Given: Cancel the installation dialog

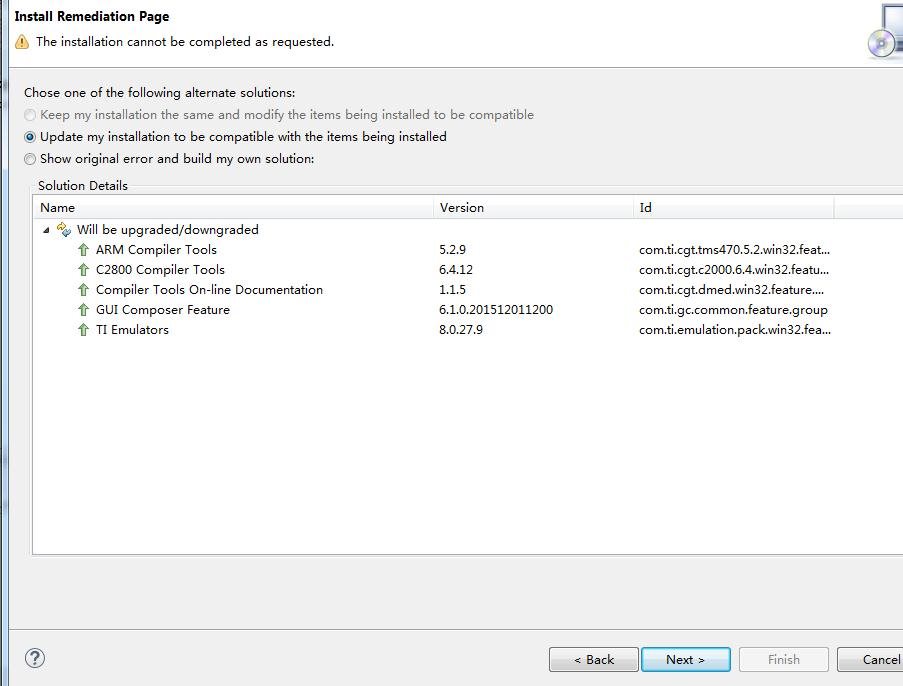Looking at the screenshot, I should coord(875,660).
